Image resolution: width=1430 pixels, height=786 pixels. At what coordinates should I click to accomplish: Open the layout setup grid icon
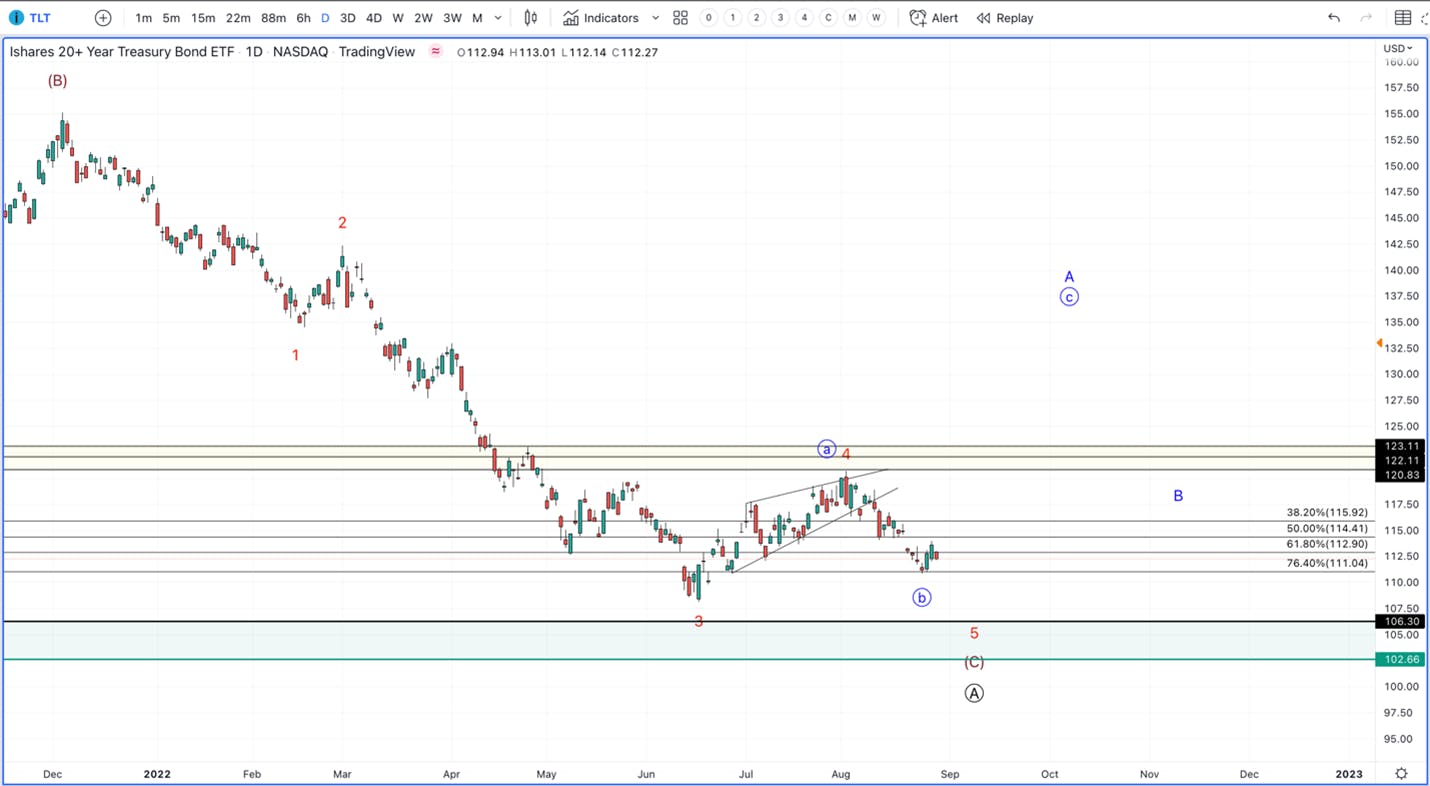[1403, 18]
